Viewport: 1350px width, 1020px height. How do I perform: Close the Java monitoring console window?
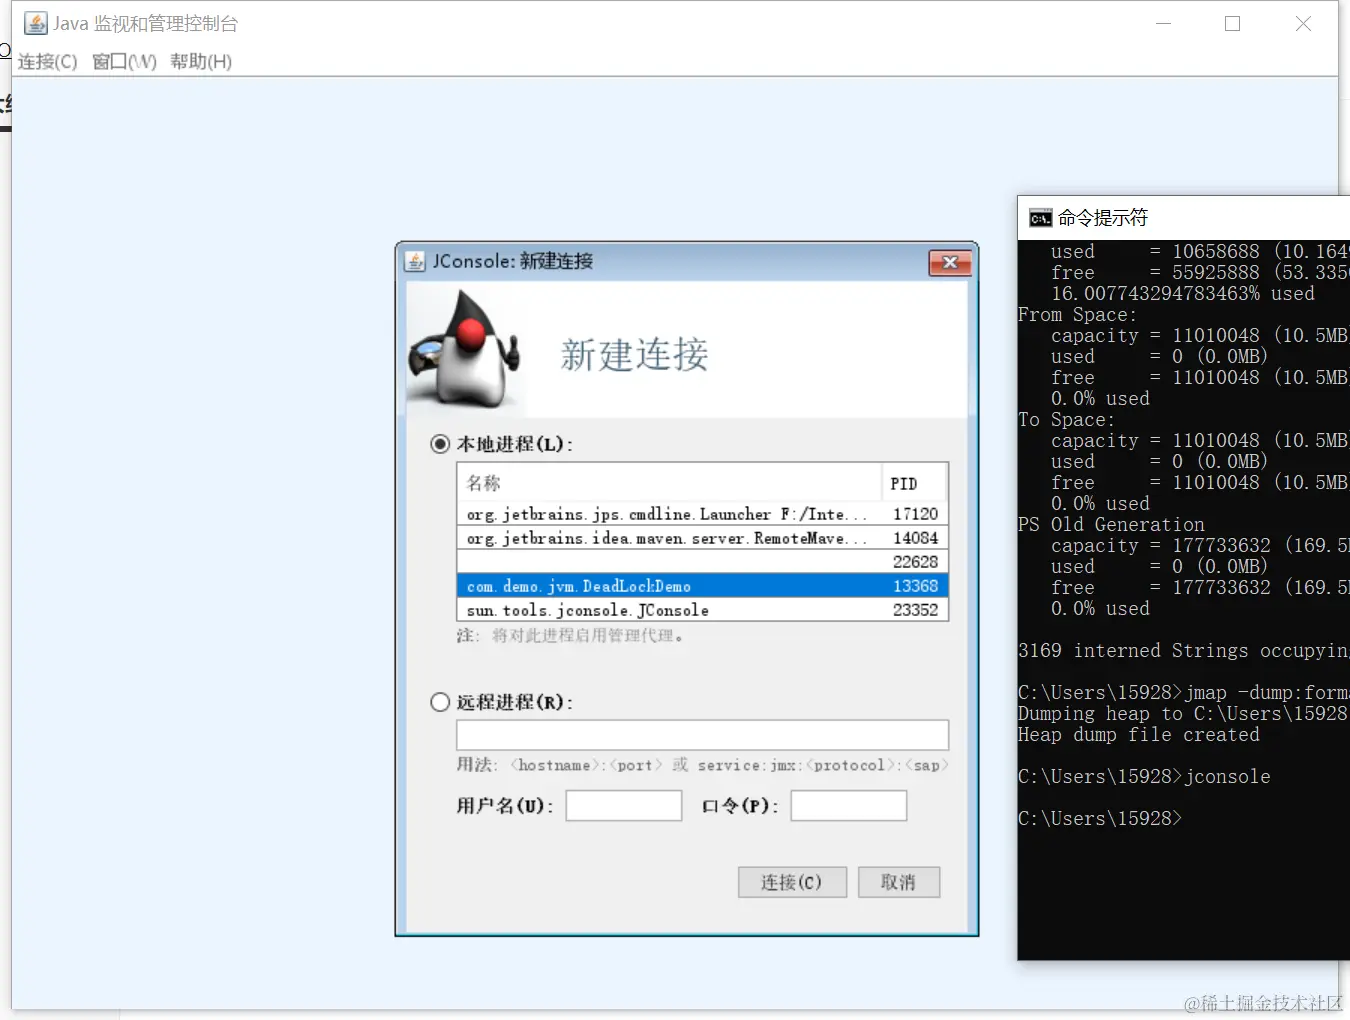(x=1303, y=23)
